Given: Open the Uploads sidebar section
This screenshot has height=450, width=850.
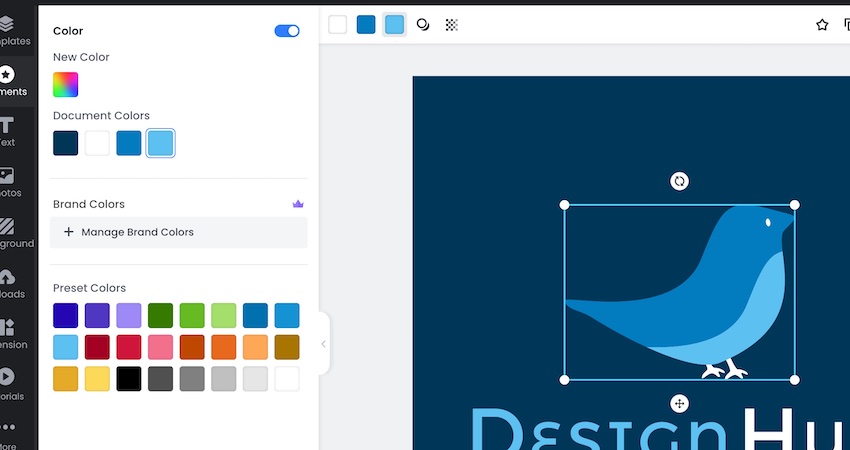Looking at the screenshot, I should pyautogui.click(x=11, y=284).
